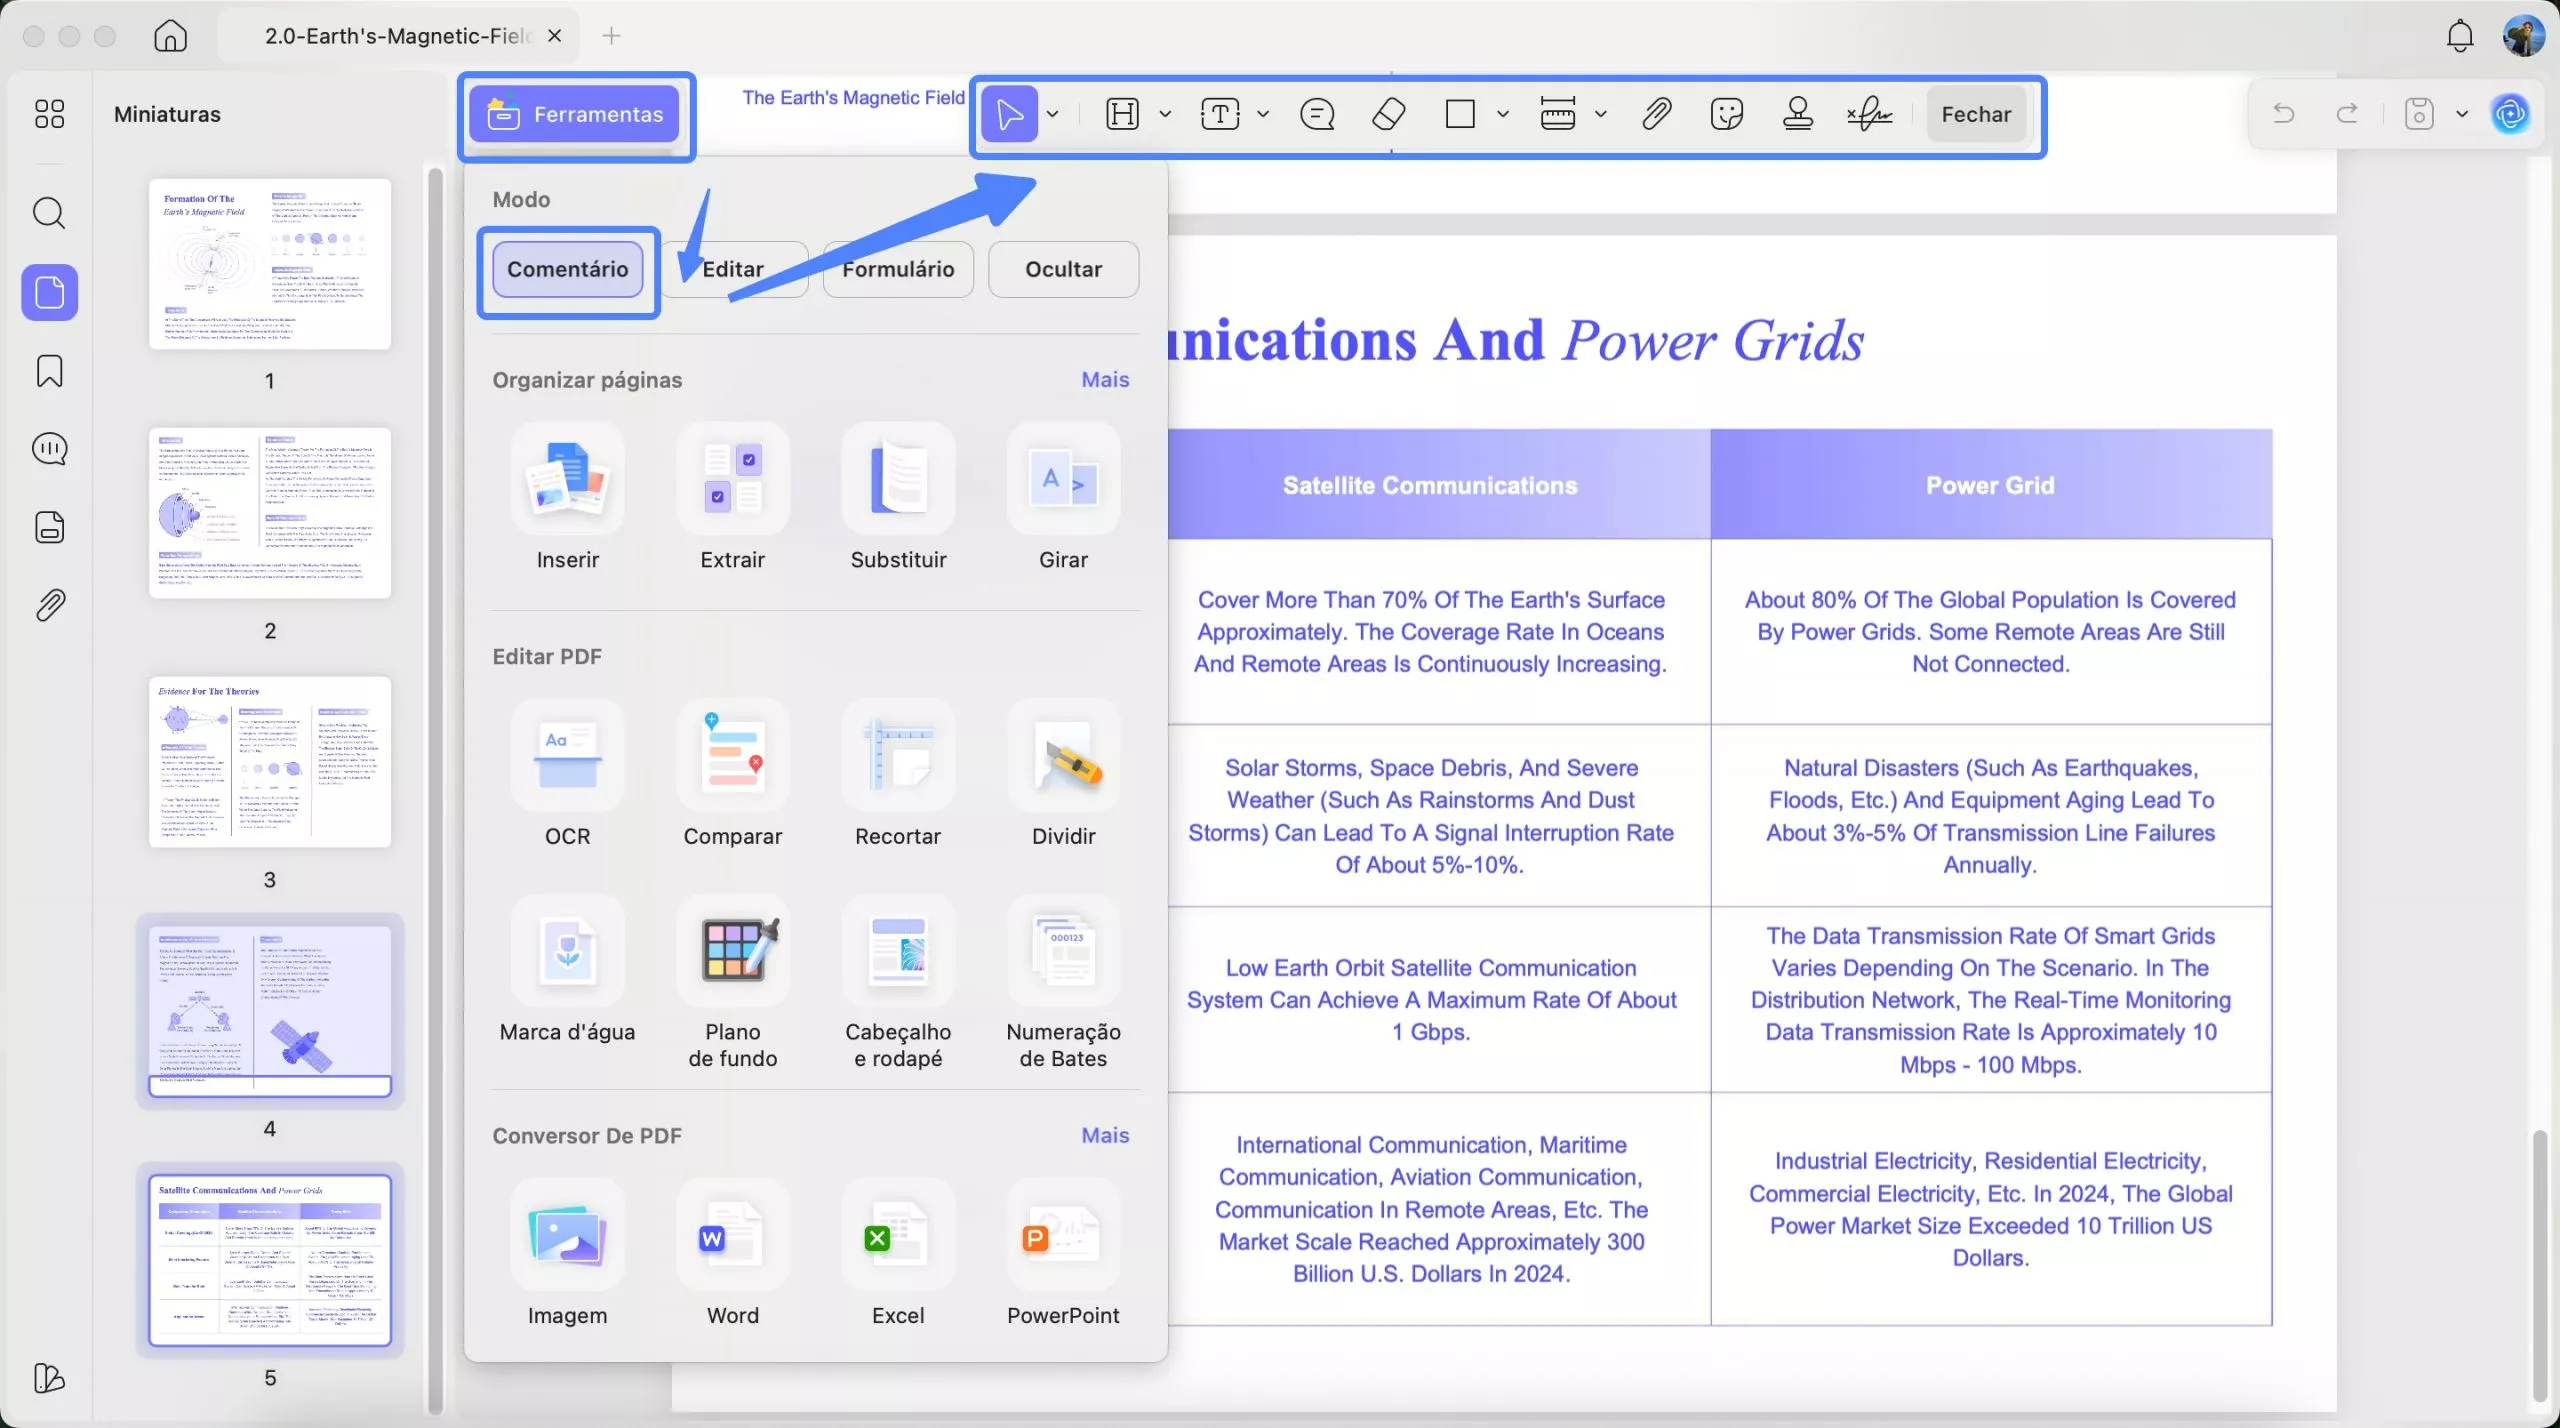
Task: Open the OCR tool
Action: pyautogui.click(x=567, y=756)
